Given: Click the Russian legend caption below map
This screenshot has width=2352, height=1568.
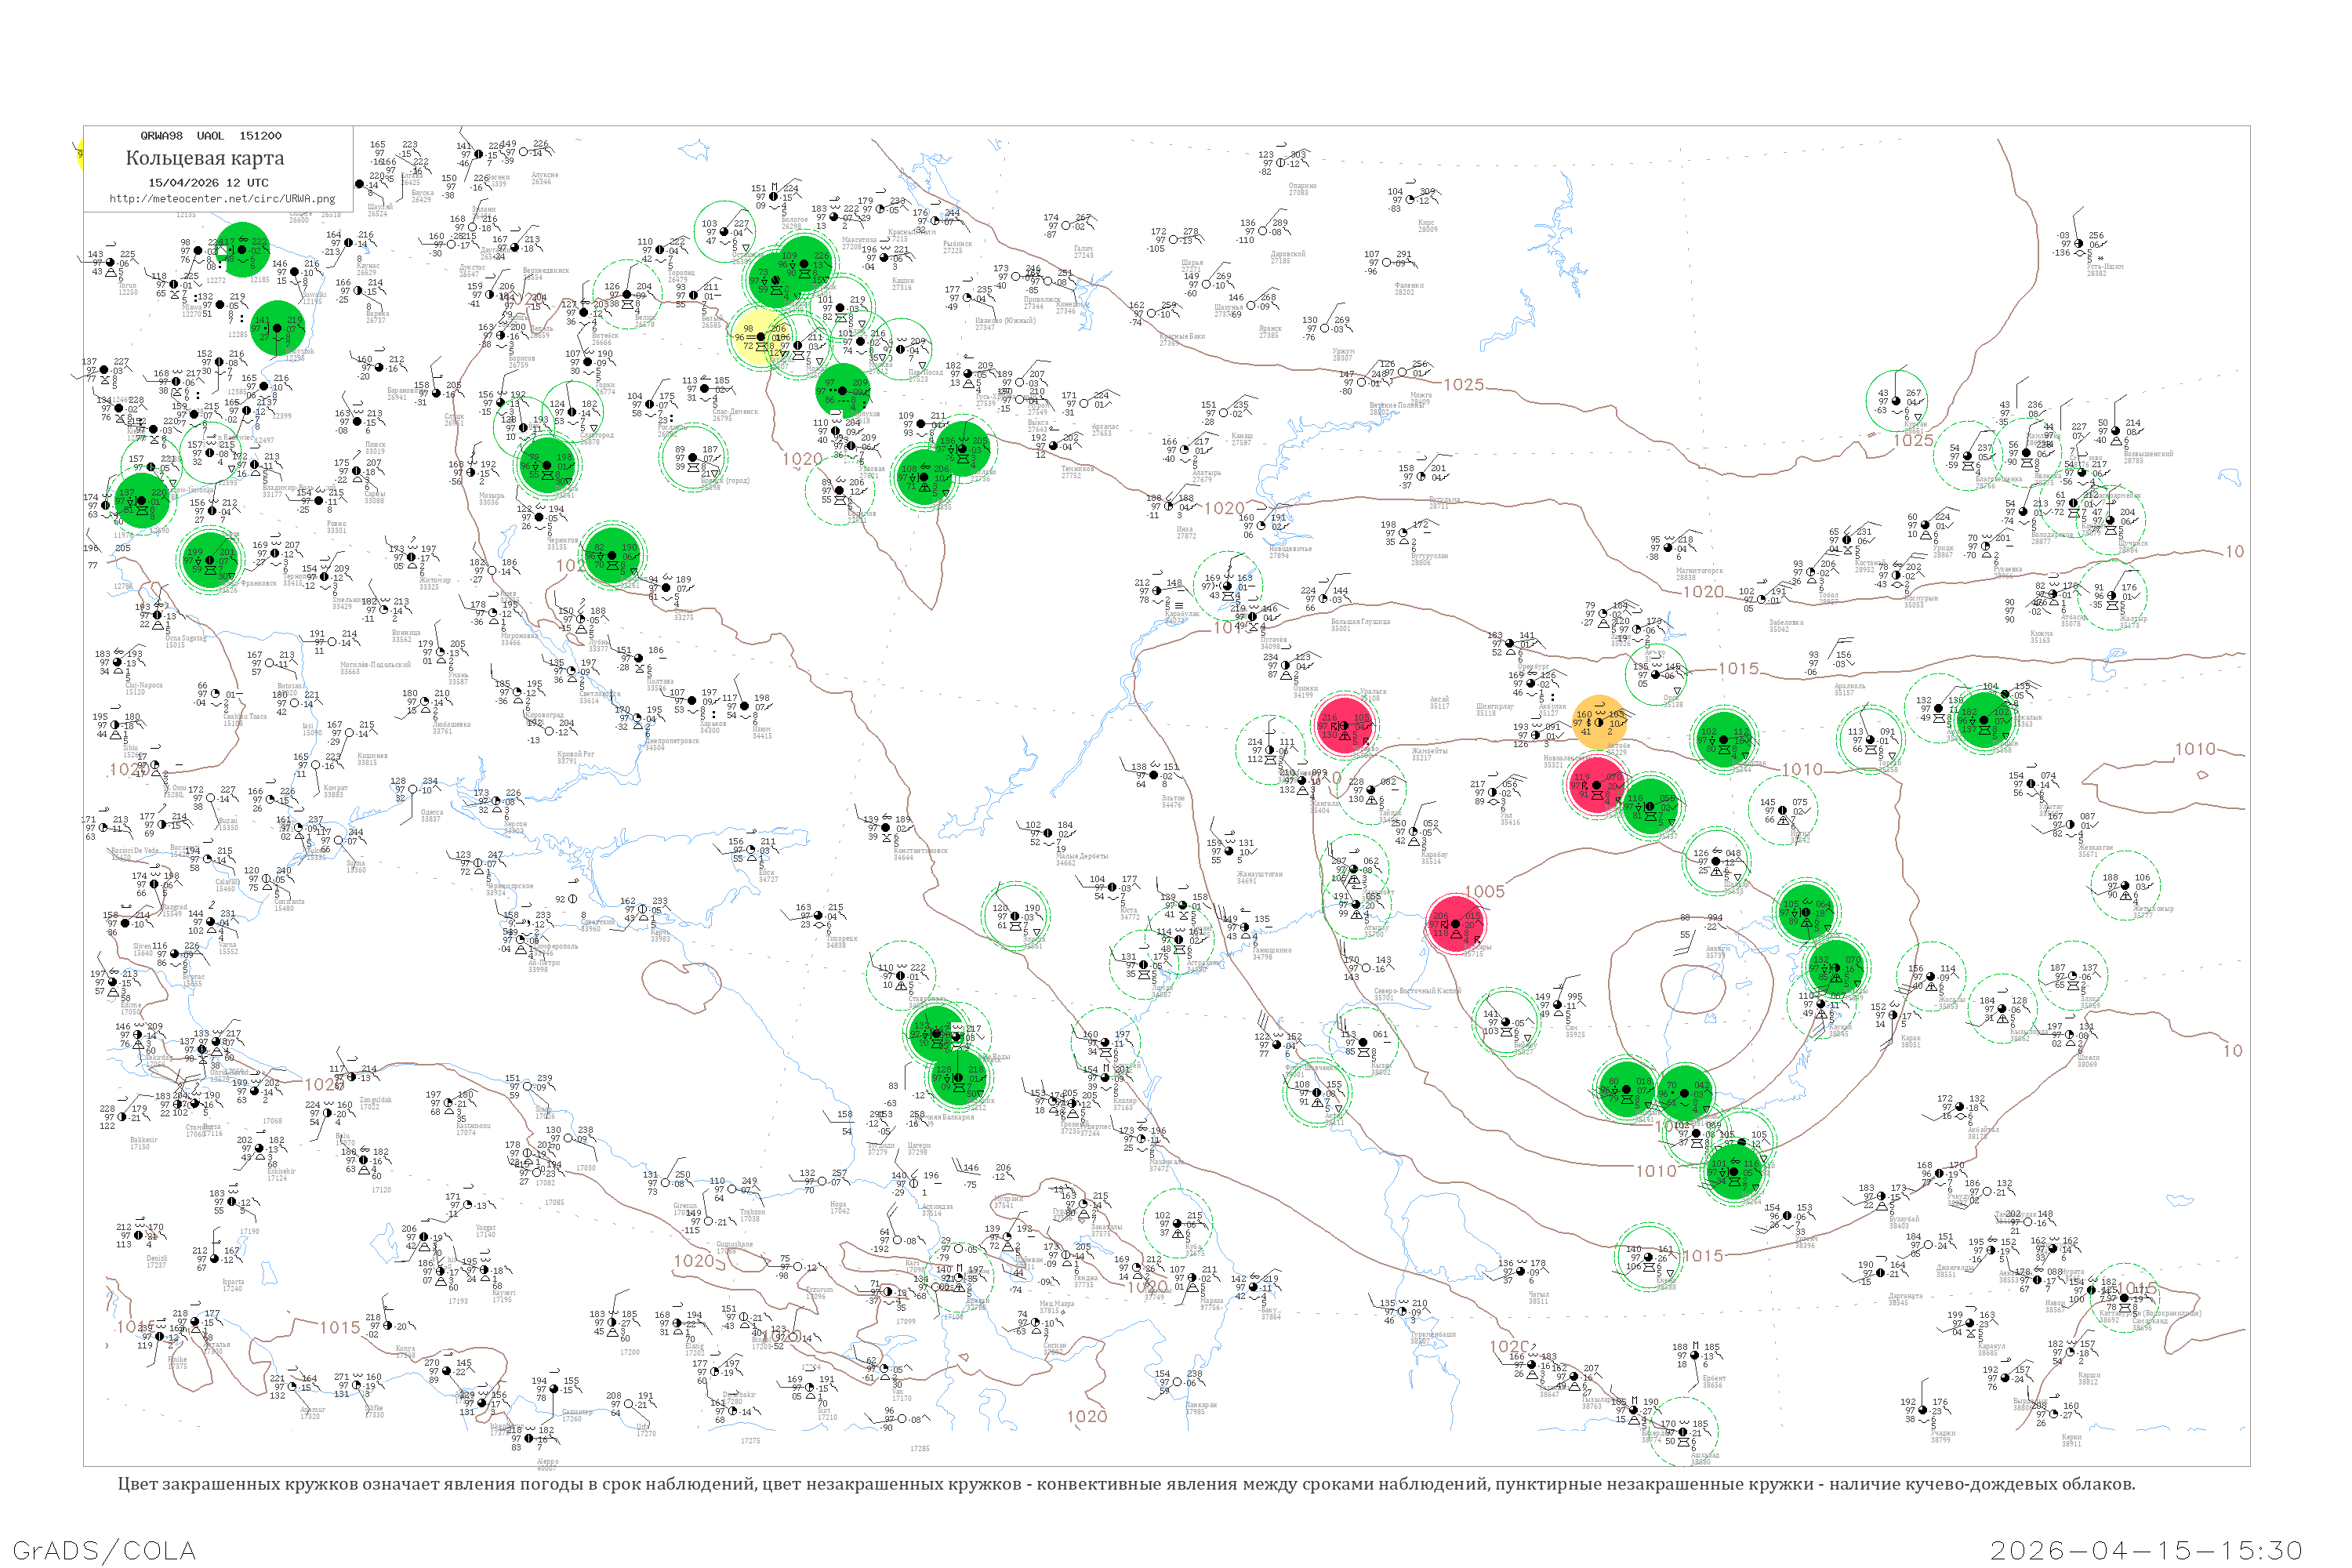Looking at the screenshot, I should pyautogui.click(x=1126, y=1484).
